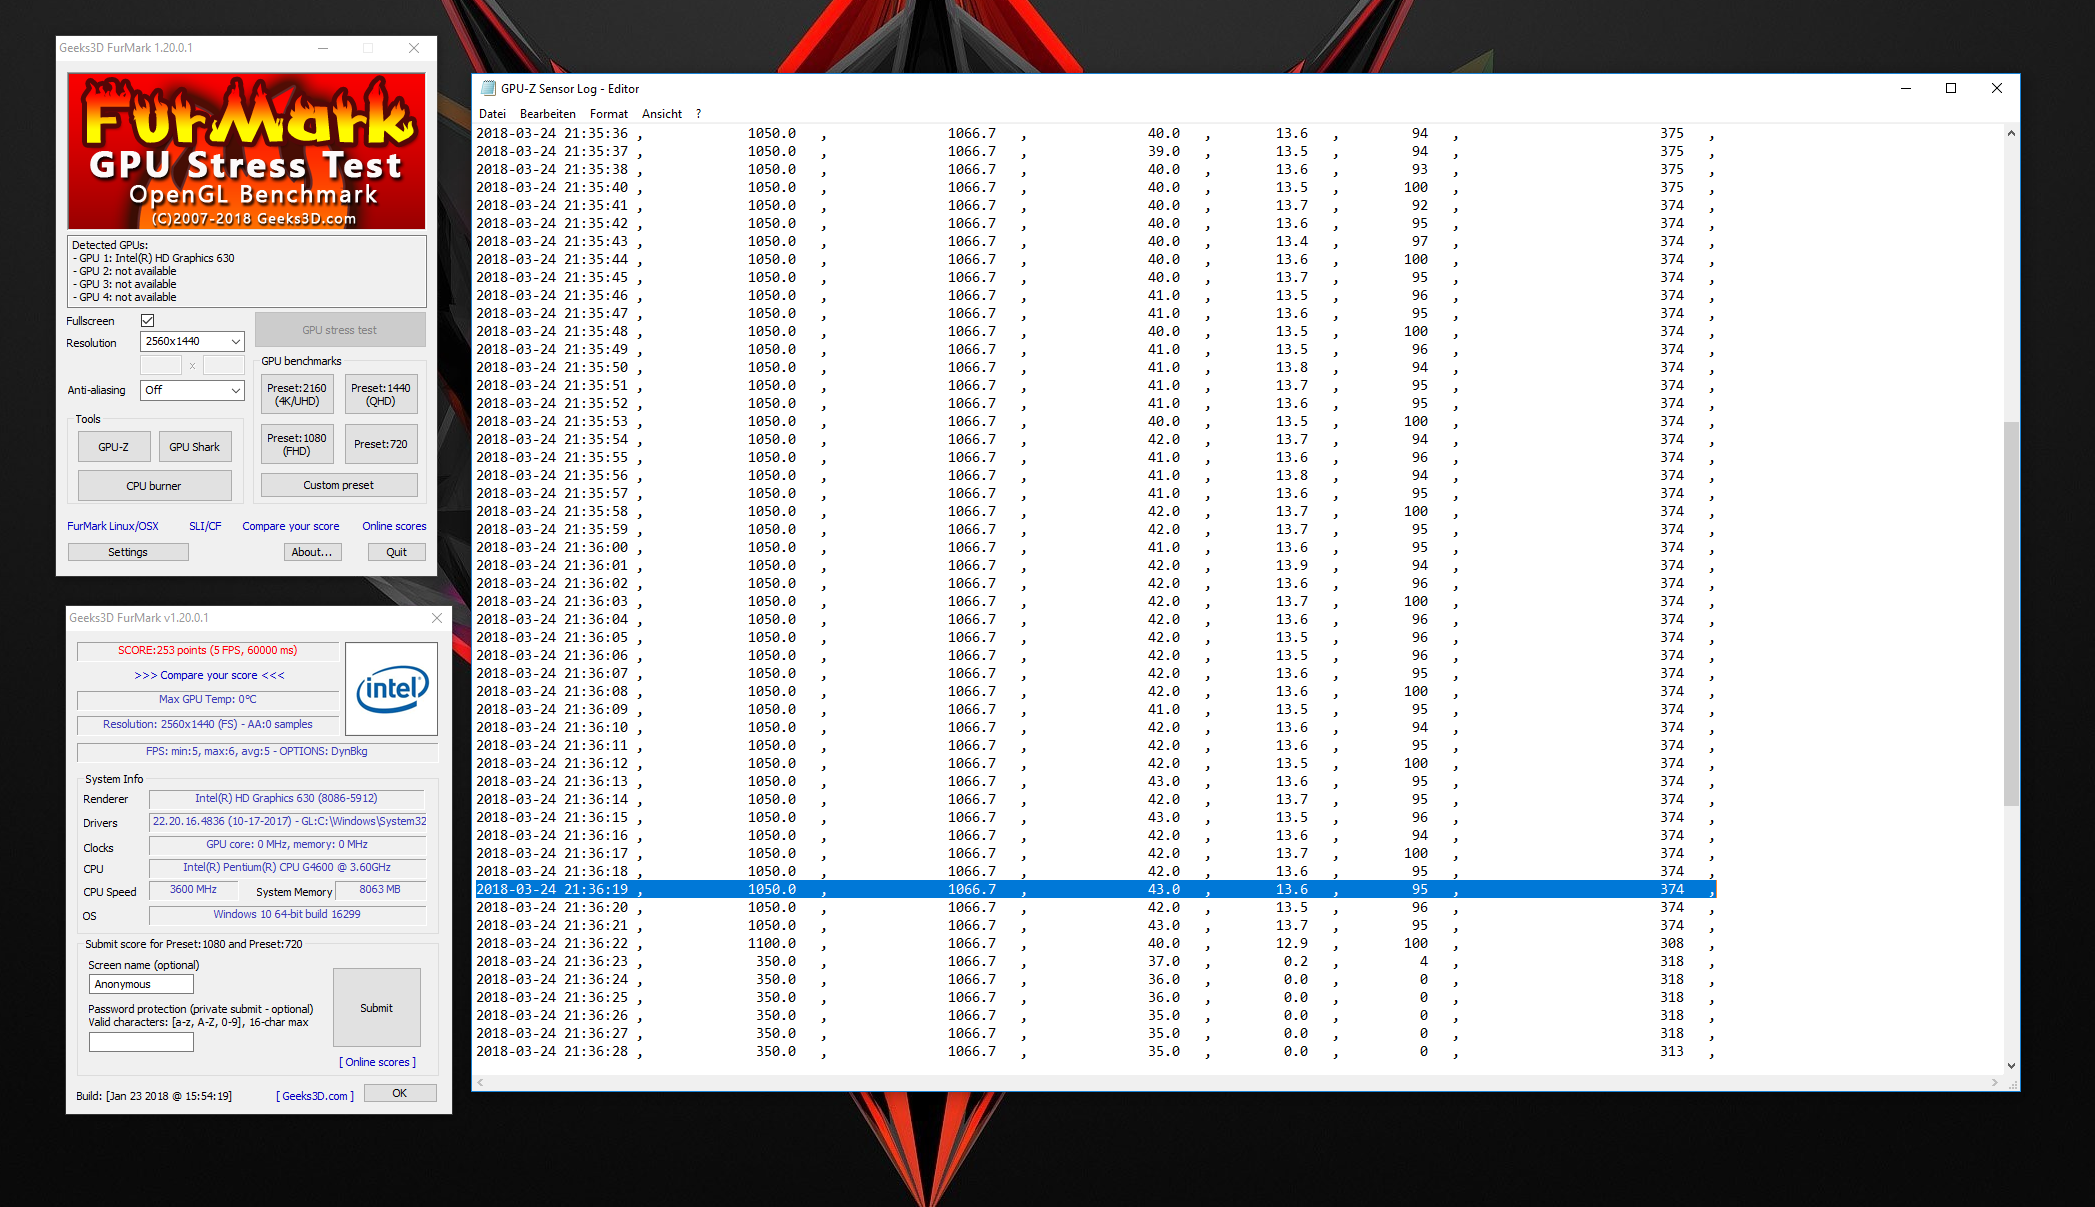Start the GPU stress test button
Screen dimensions: 2095x1207
[340, 330]
